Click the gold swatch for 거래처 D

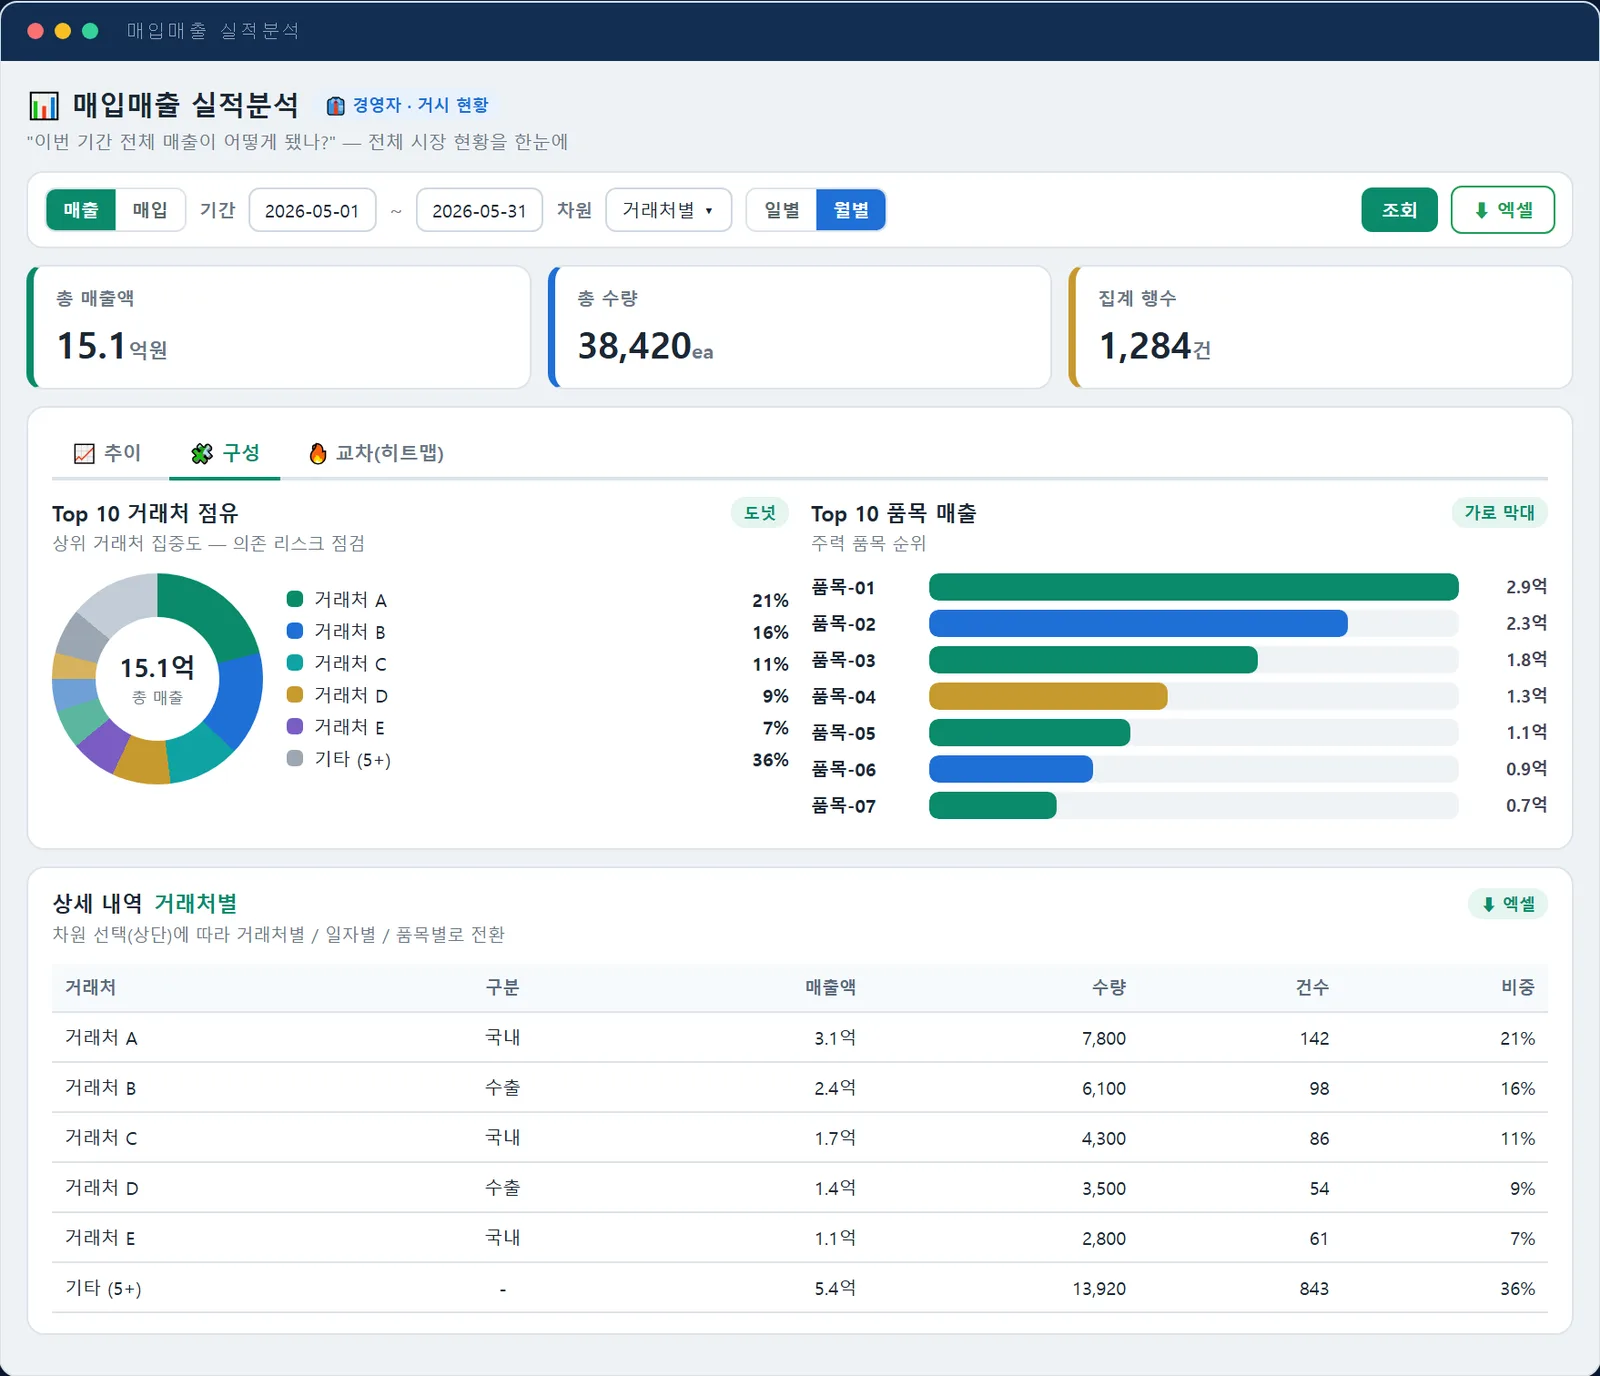point(295,695)
